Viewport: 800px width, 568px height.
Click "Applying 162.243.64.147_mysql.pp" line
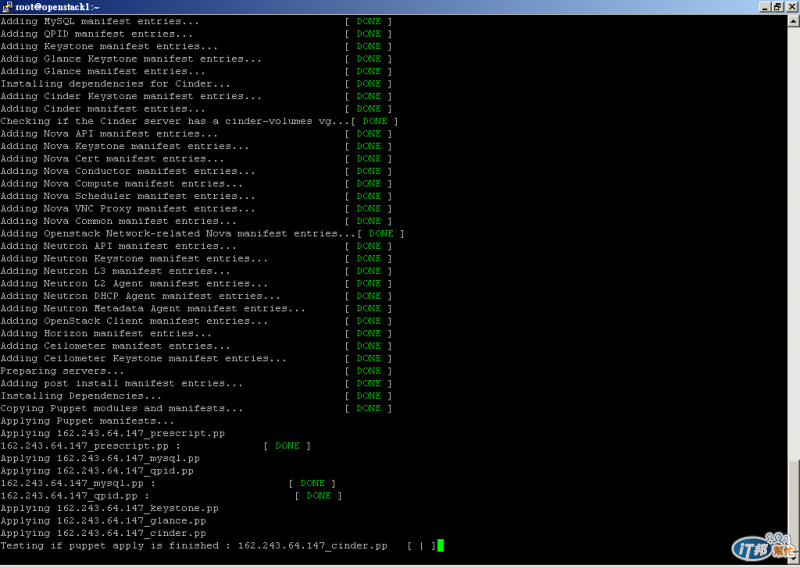point(100,458)
